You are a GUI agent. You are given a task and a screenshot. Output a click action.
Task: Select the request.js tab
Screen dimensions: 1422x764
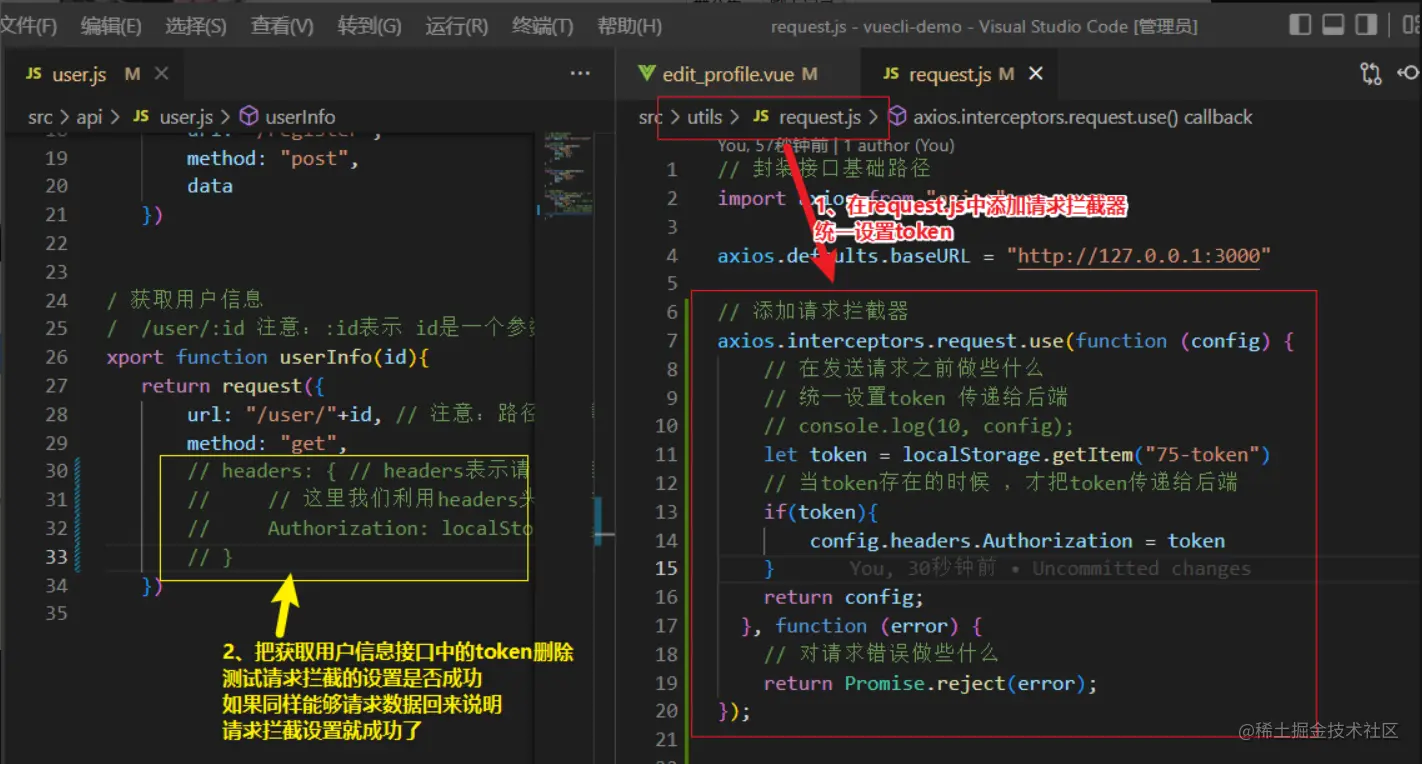click(x=961, y=74)
